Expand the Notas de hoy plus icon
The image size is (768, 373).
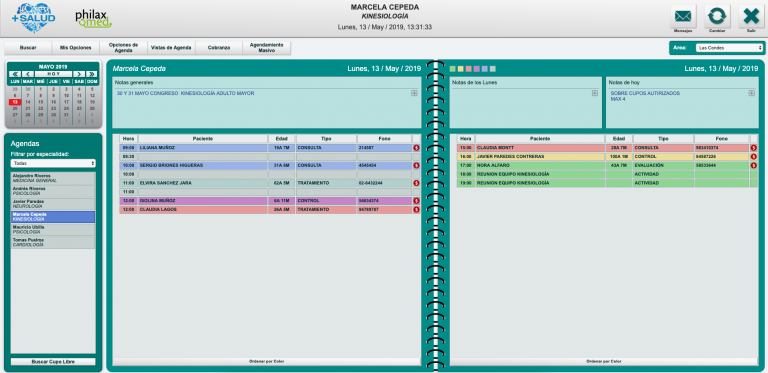click(x=751, y=93)
